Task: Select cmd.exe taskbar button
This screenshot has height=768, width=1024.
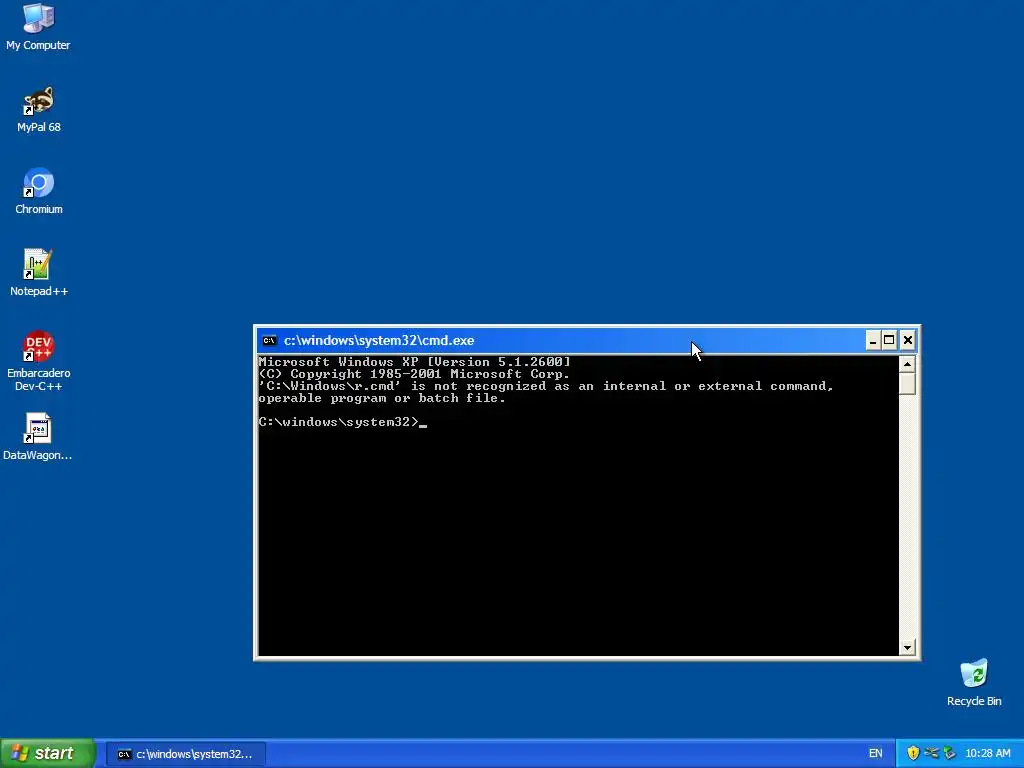Action: [186, 754]
